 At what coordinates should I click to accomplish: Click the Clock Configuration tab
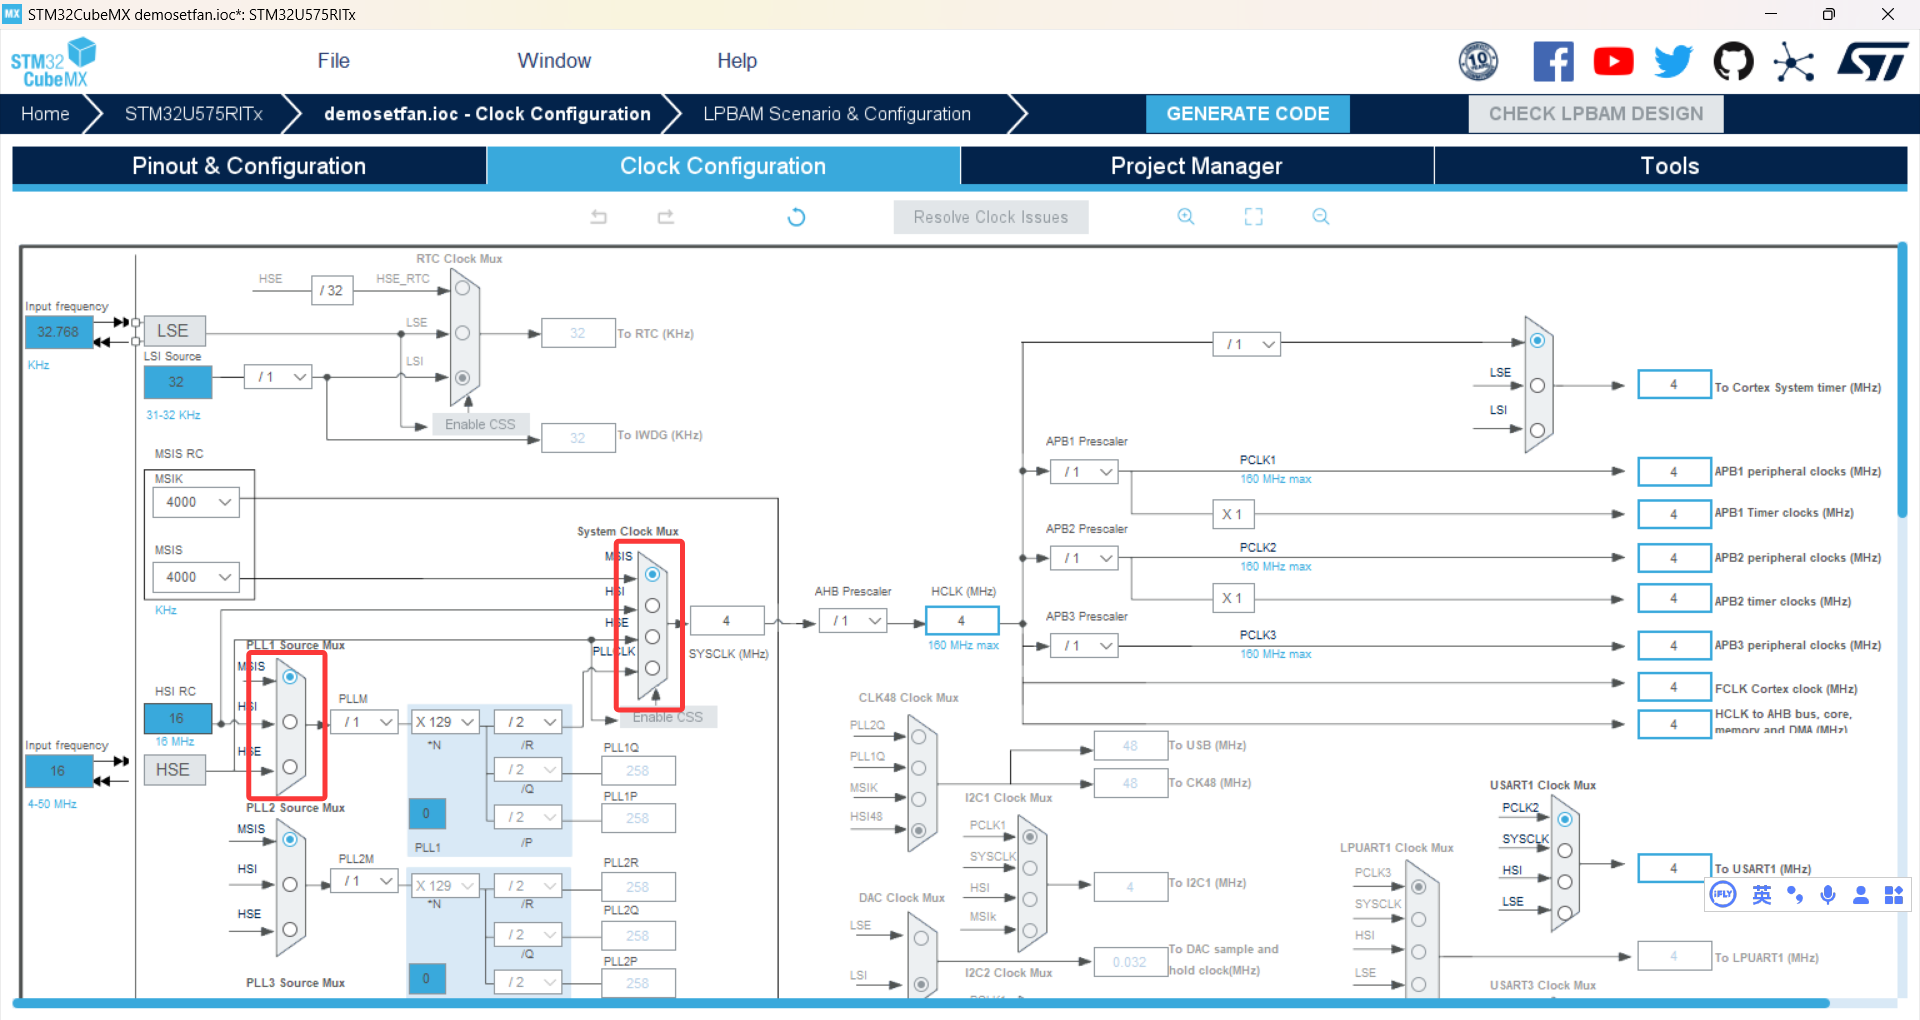pos(723,166)
